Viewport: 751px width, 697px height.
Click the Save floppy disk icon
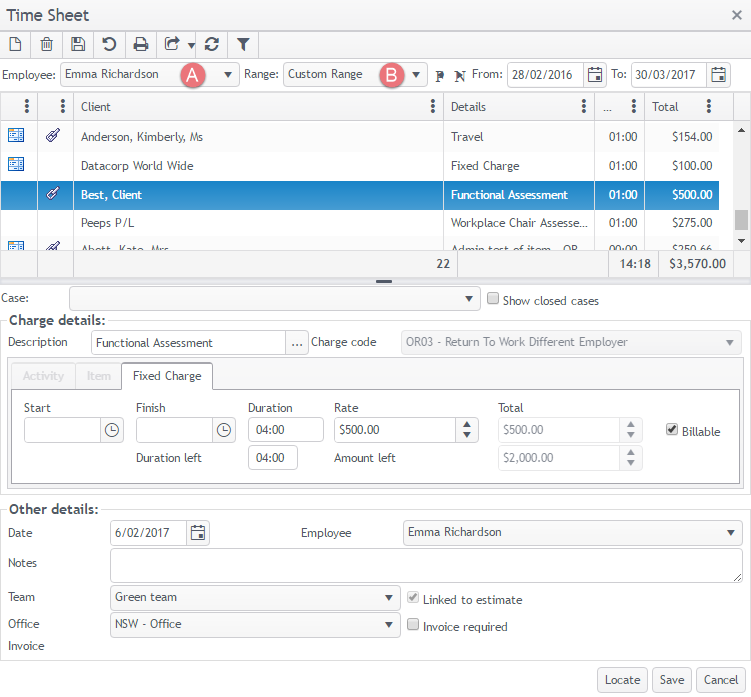[78, 44]
